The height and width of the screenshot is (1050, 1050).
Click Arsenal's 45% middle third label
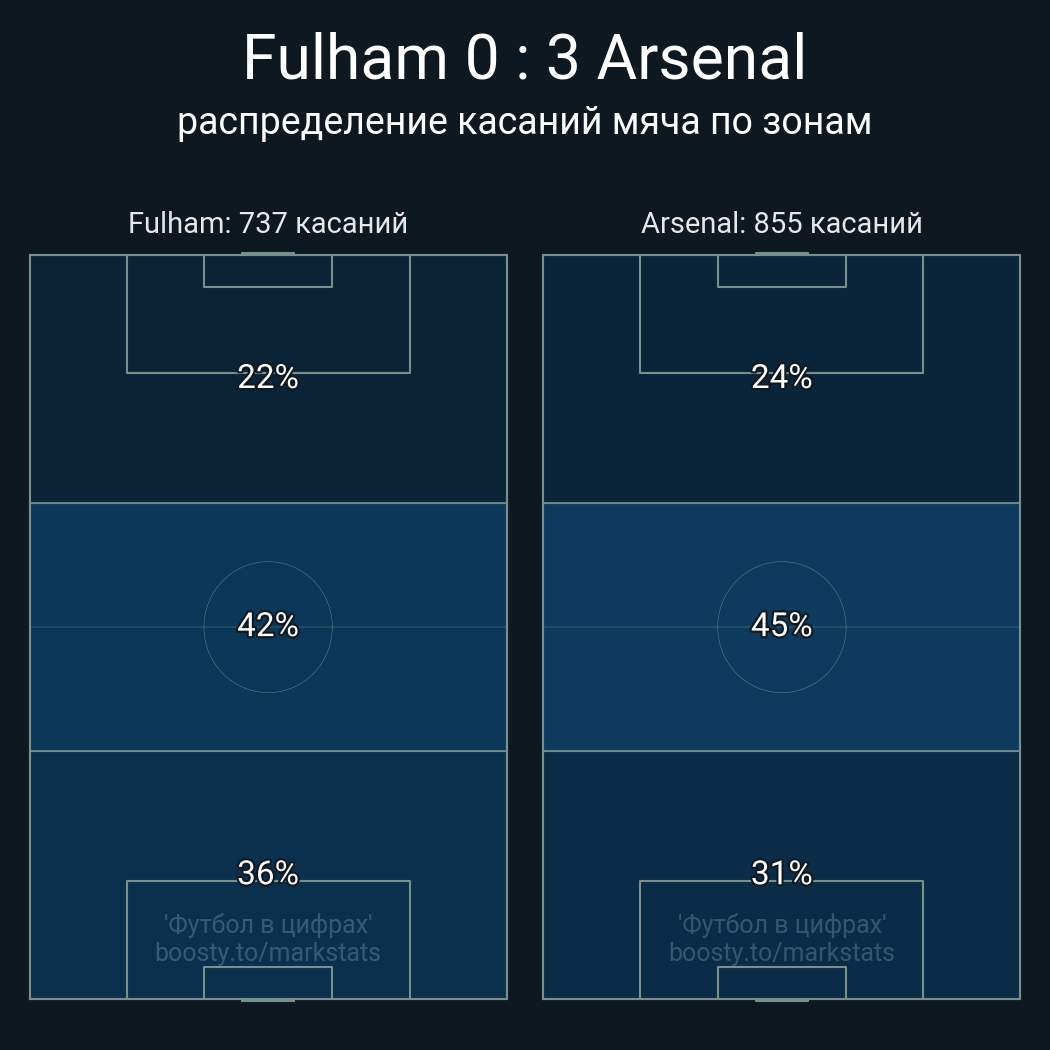(x=781, y=625)
